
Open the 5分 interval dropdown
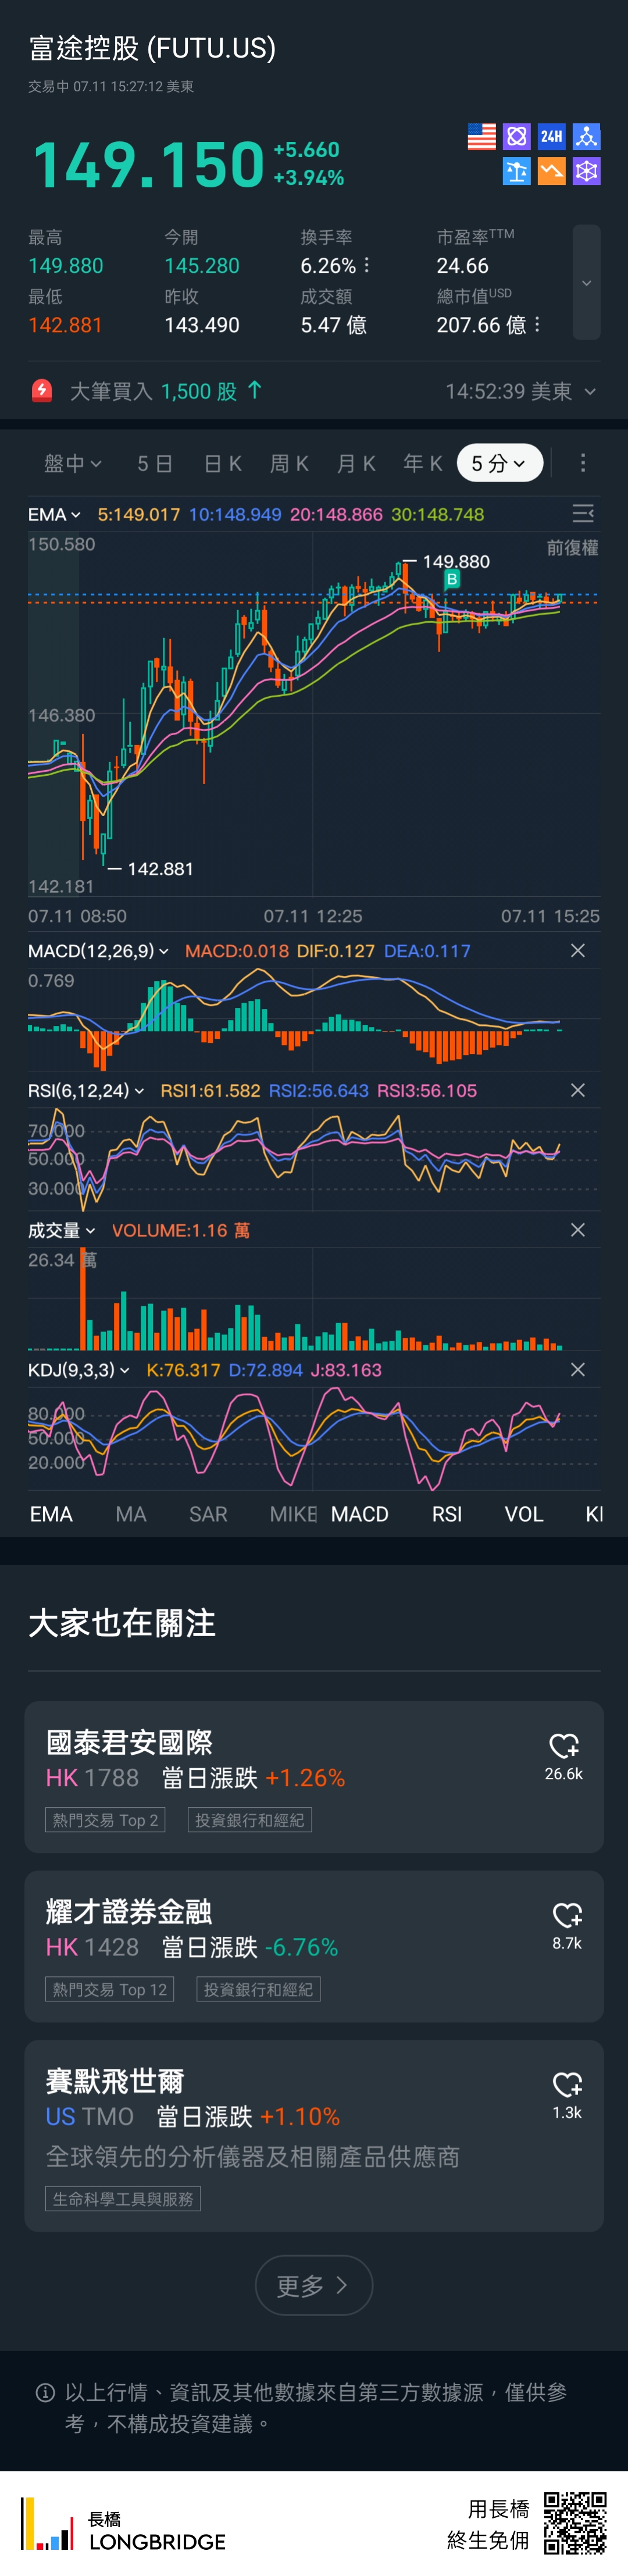point(499,463)
